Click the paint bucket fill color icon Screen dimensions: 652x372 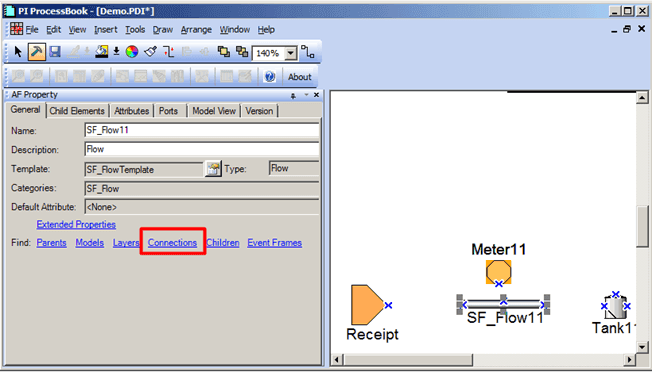coord(101,52)
